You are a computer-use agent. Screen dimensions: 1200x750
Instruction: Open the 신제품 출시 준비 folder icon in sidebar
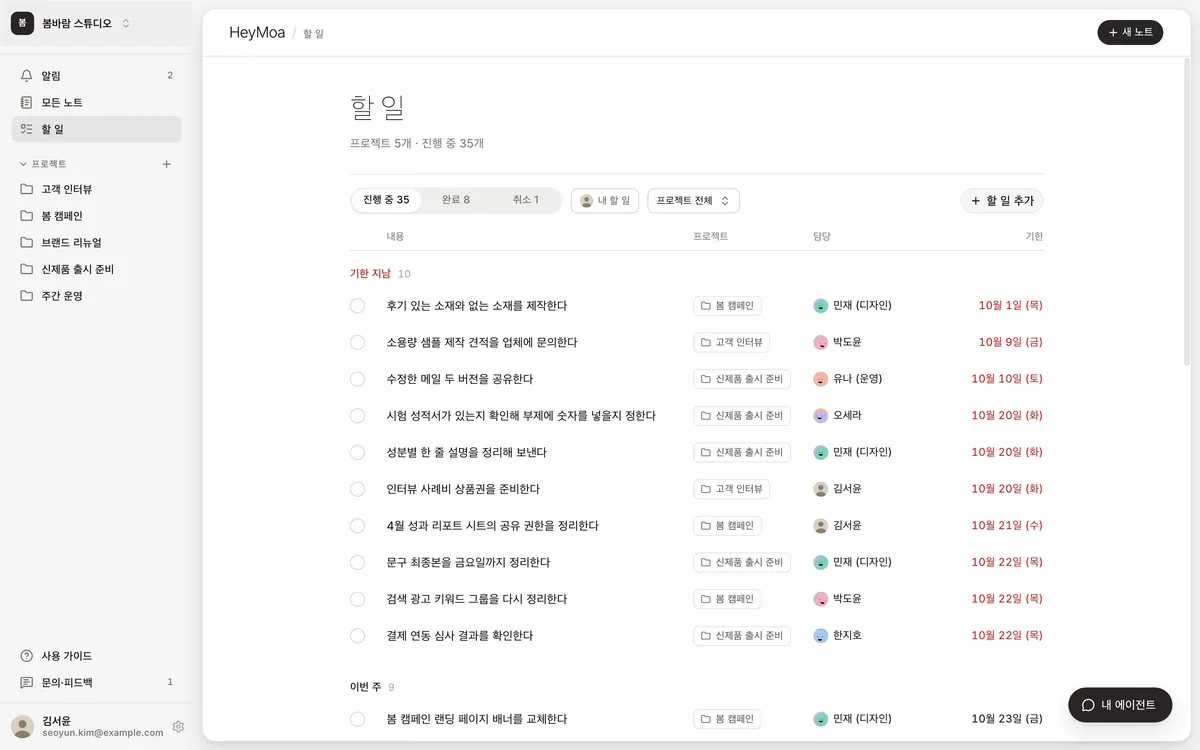pos(27,269)
